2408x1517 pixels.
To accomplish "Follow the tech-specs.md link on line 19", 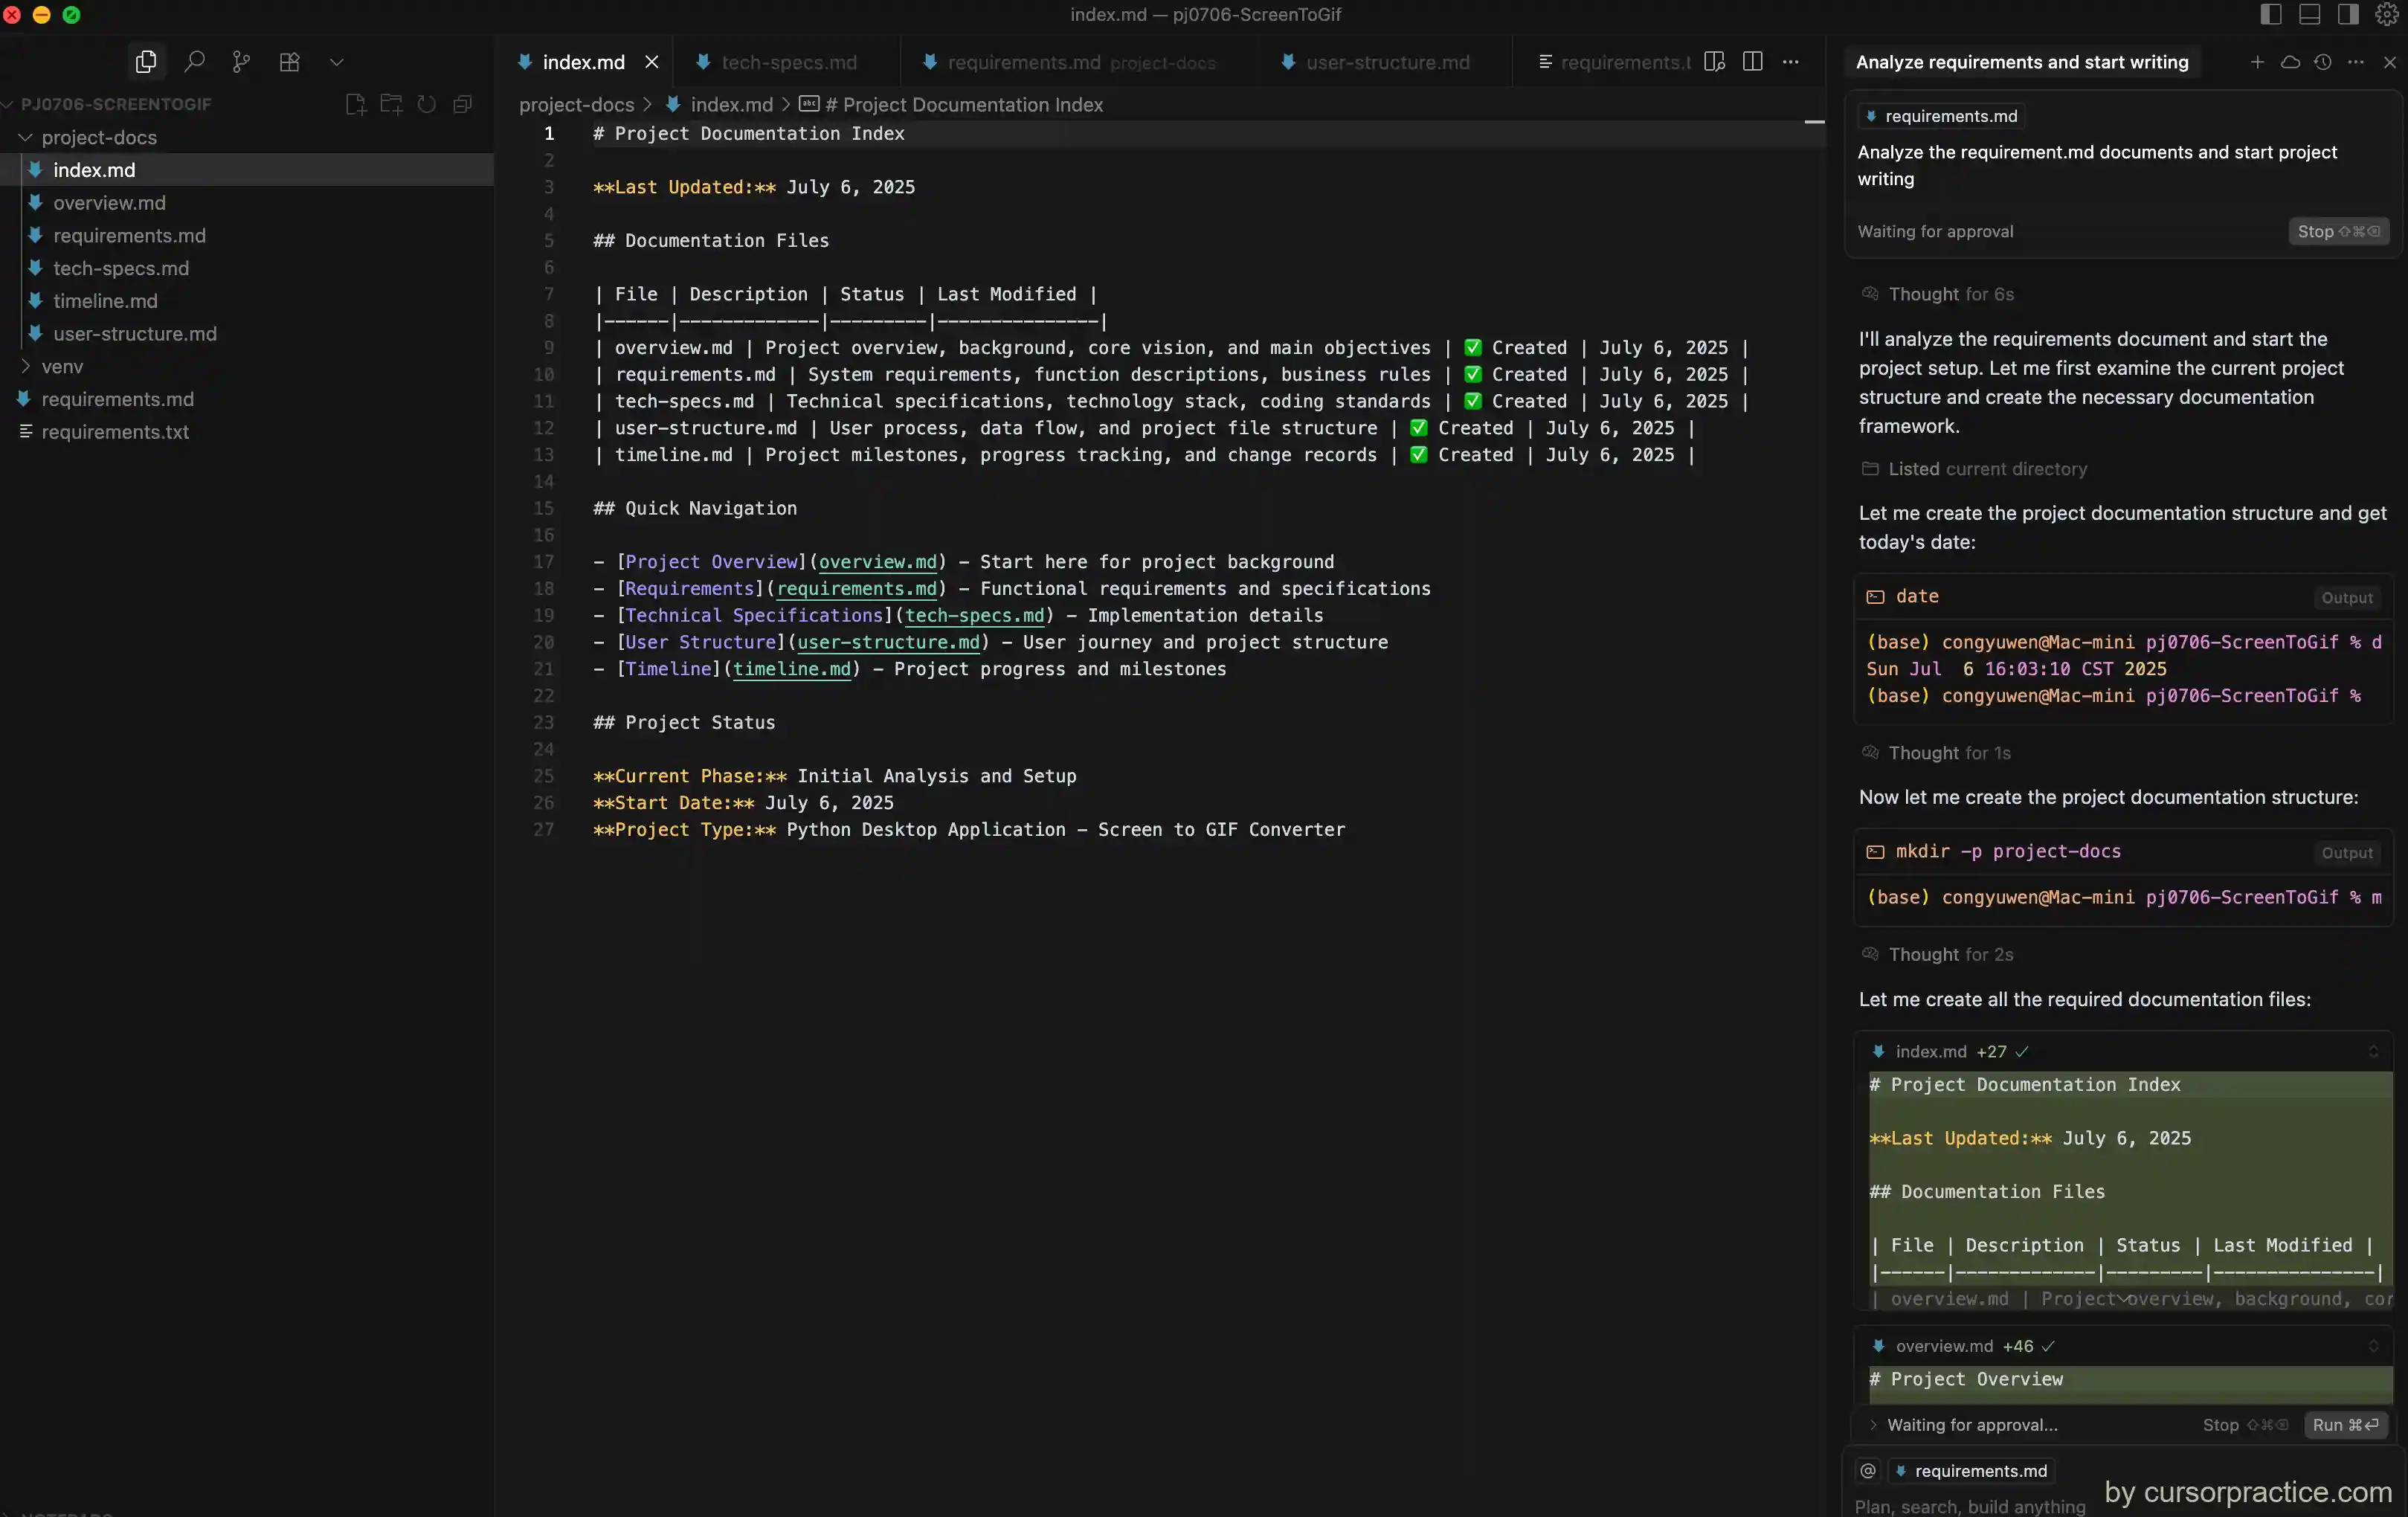I will (974, 615).
